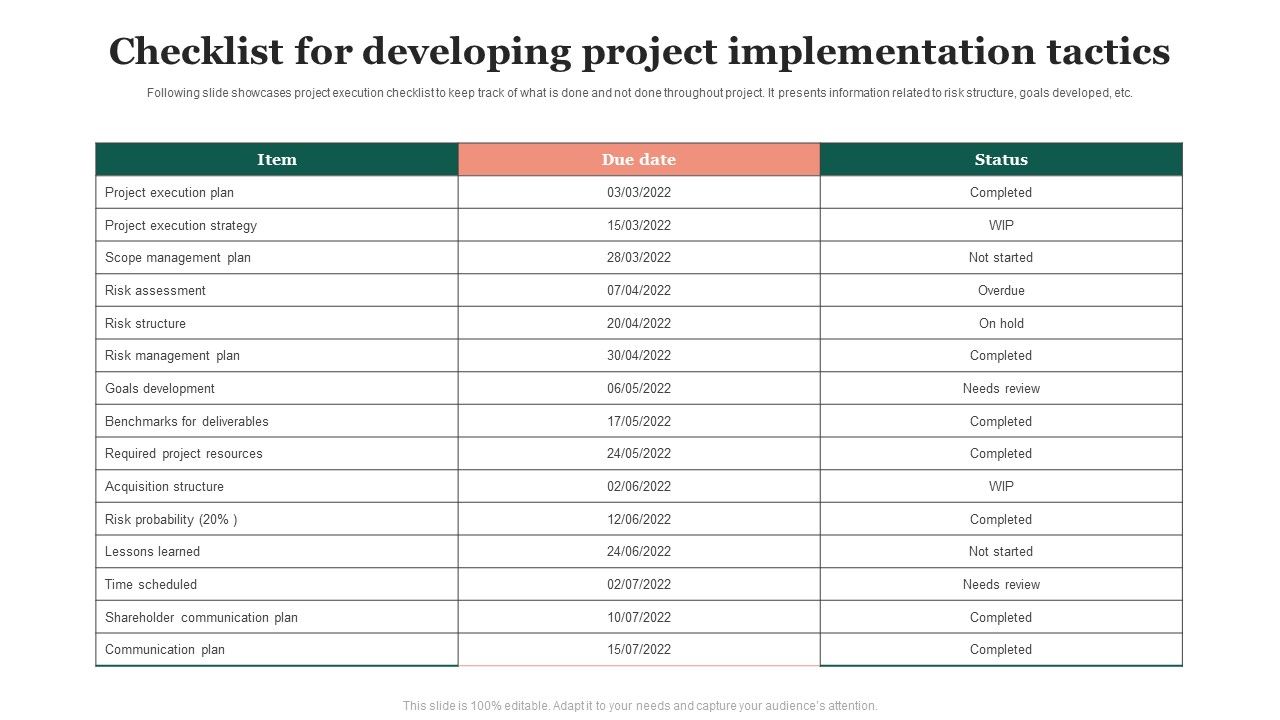Screen dimensions: 1280x720
Task: Click the due date 02/06/2022
Action: (x=639, y=487)
